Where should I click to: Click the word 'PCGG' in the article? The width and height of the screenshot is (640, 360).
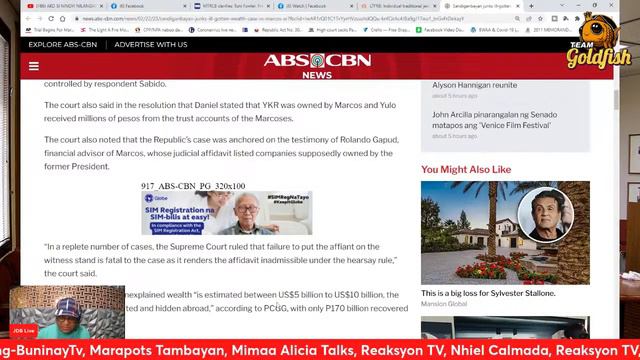(x=276, y=308)
